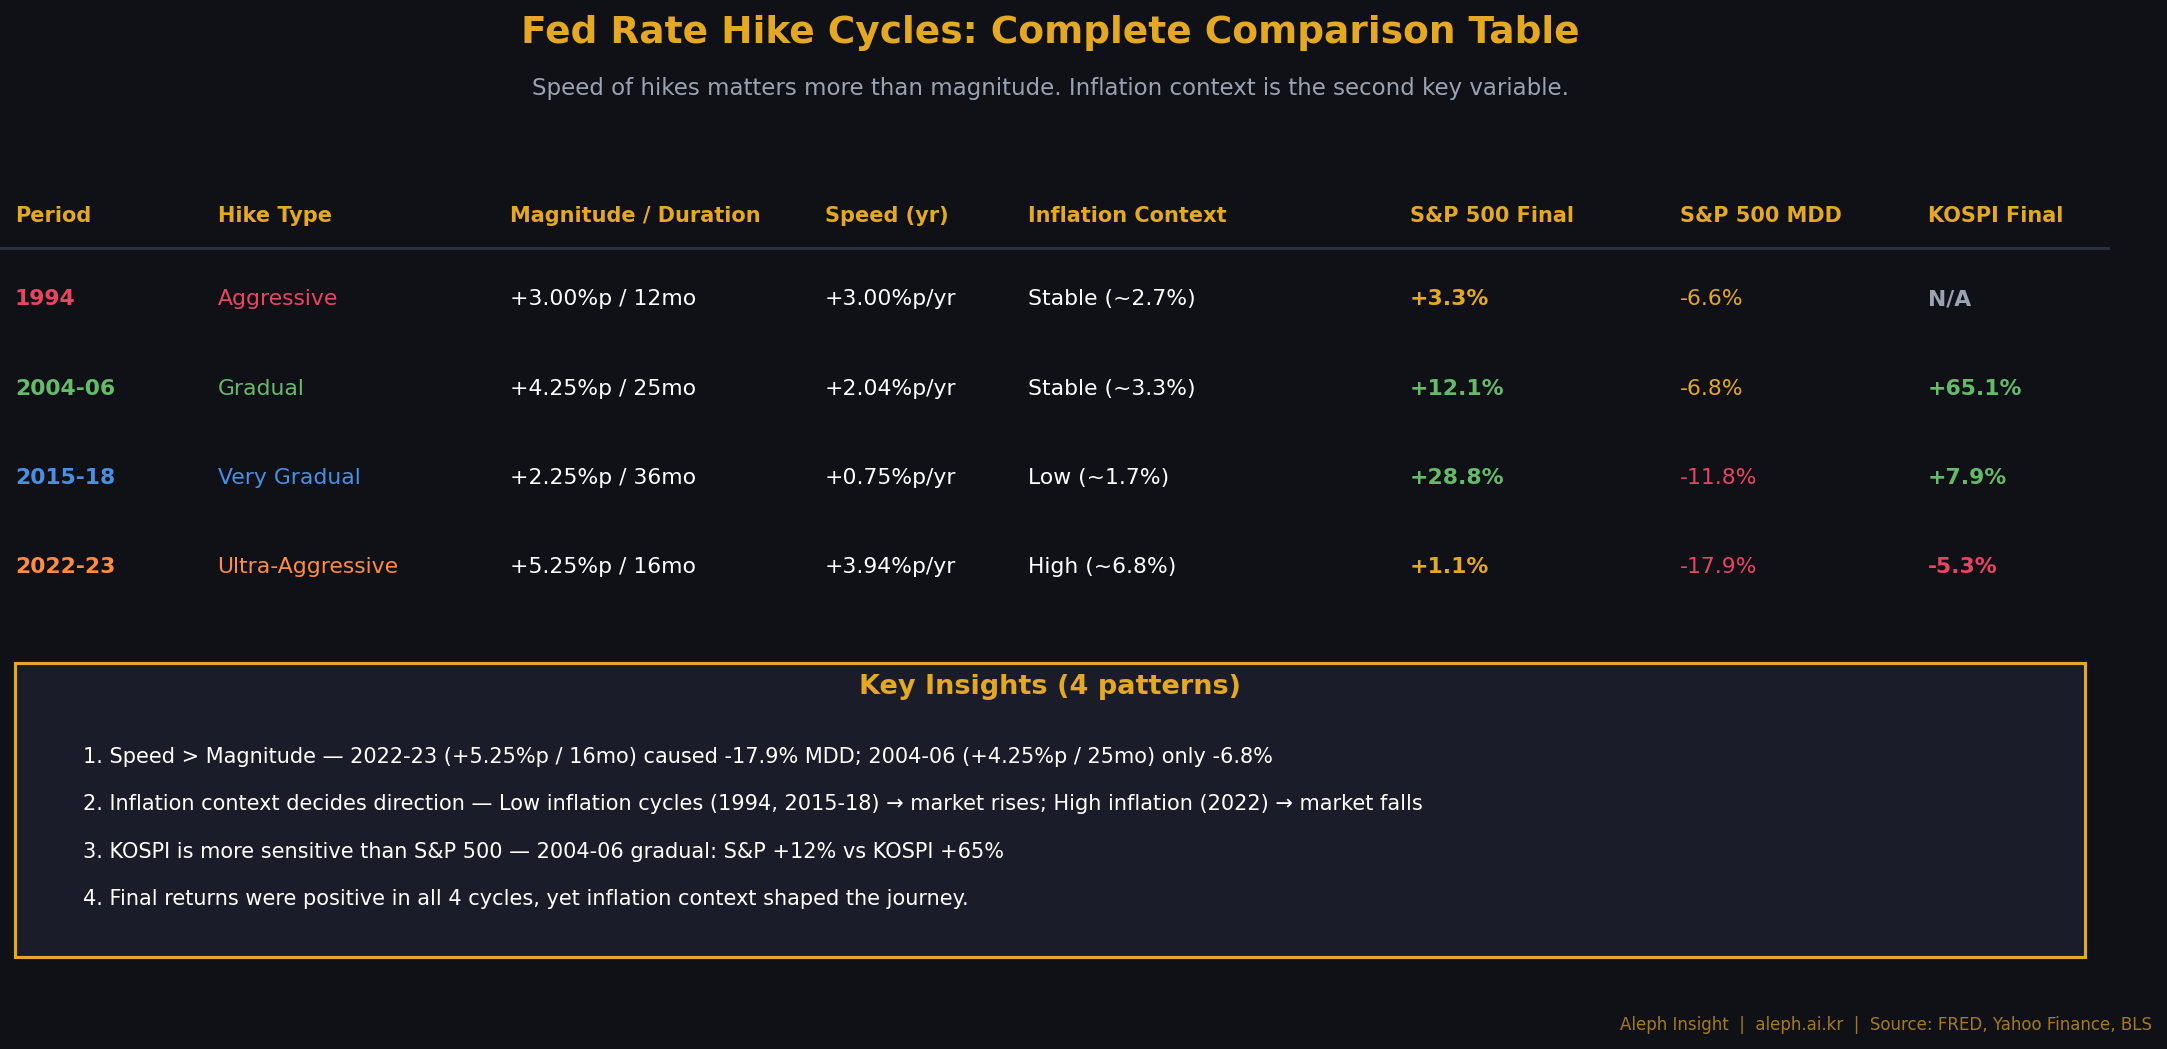Click the S&P 500 Final header
Screen dimensions: 2167x1049
pyautogui.click(x=1492, y=216)
